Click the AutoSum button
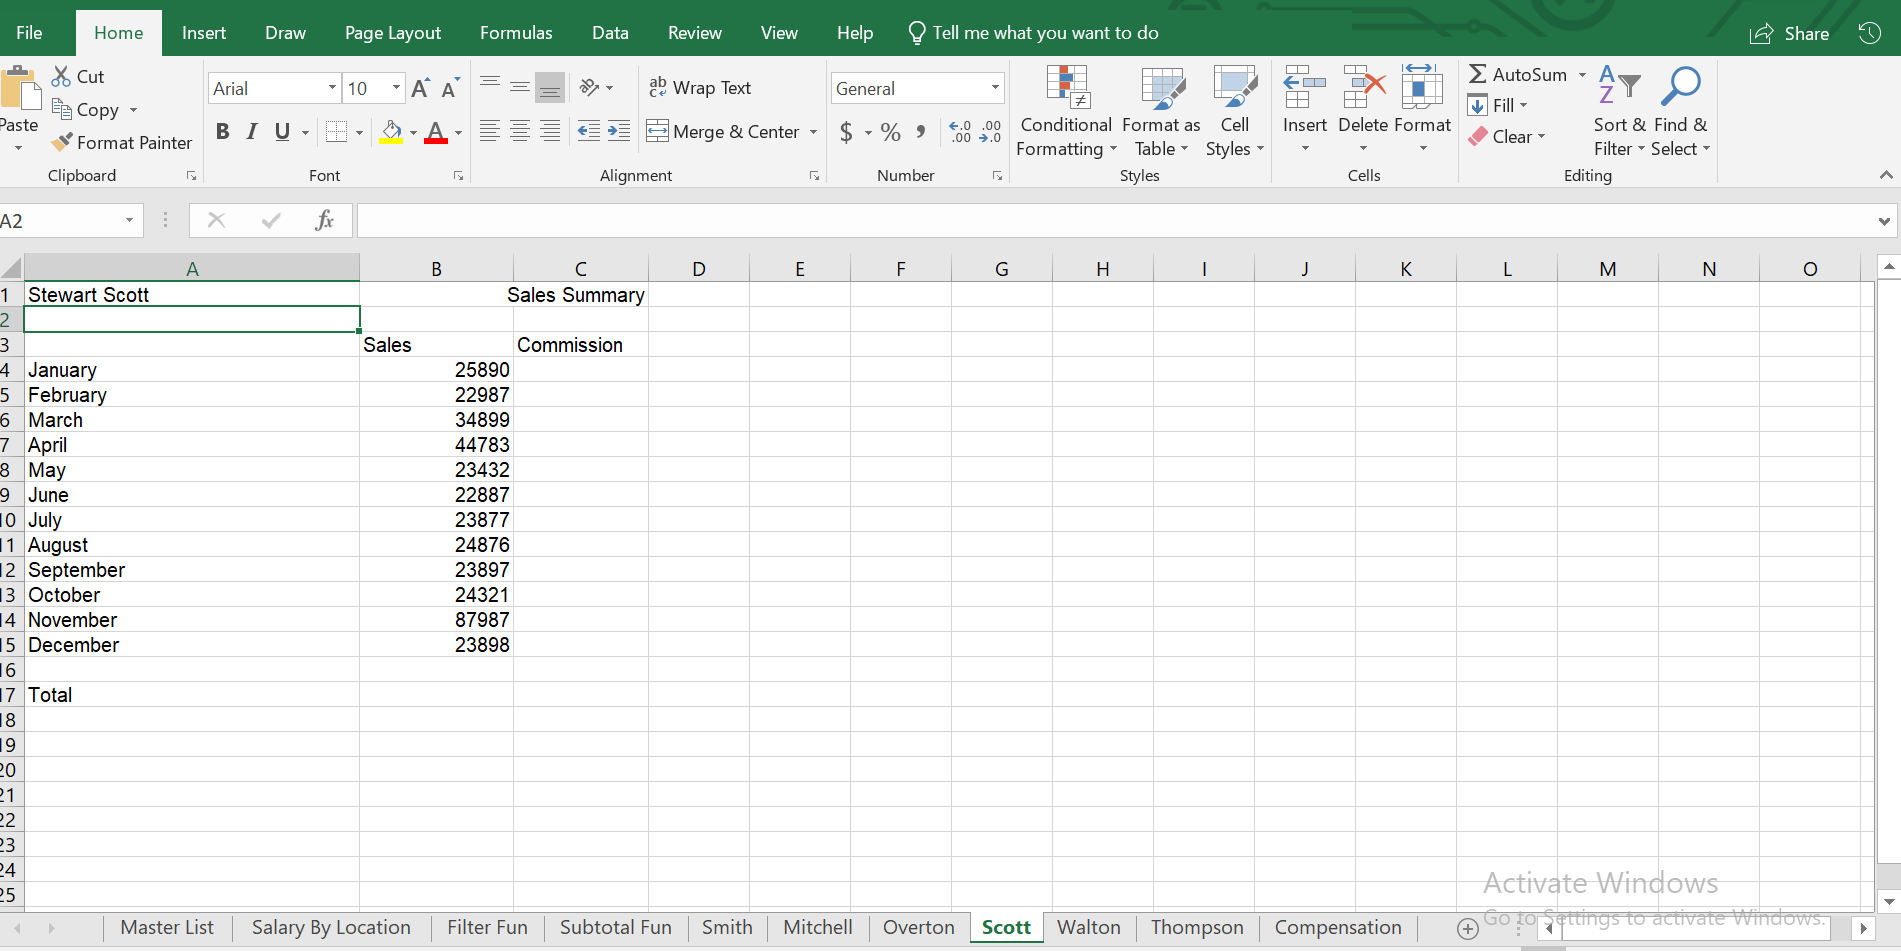 tap(1518, 75)
